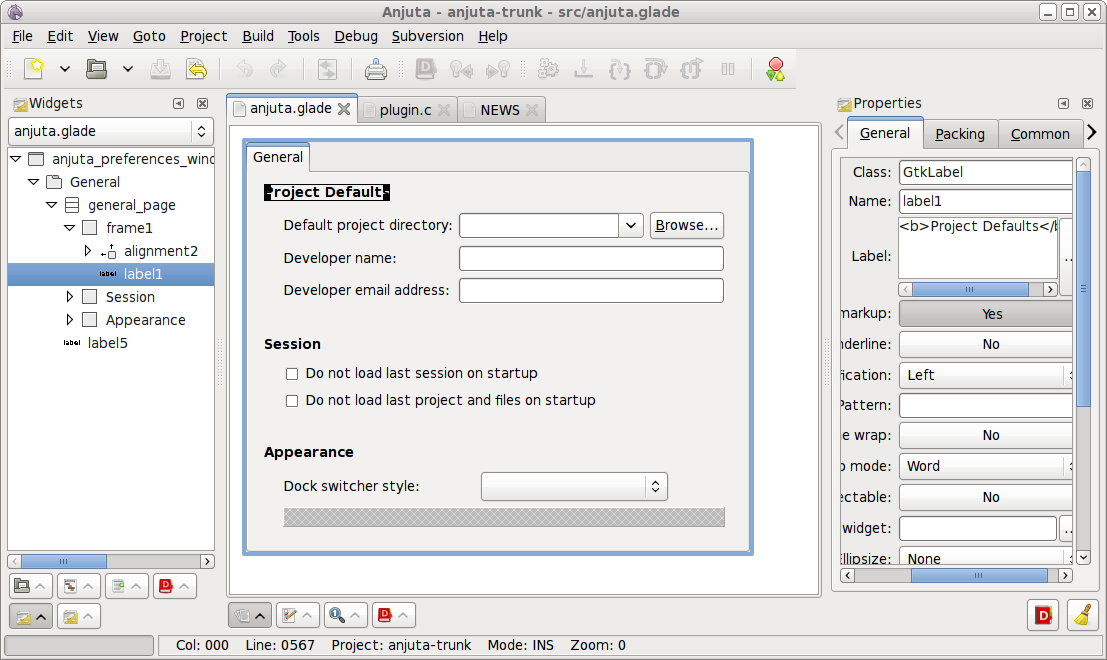
Task: Expand the Session tree node
Action: (69, 296)
